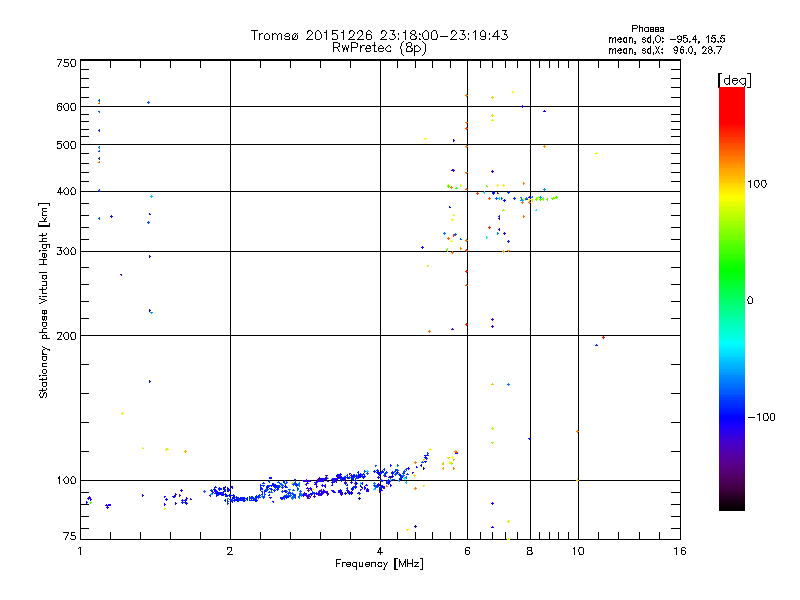This screenshot has width=800, height=600.
Task: Select the 'RwPretec (8p)' subtitle text
Action: [x=379, y=48]
